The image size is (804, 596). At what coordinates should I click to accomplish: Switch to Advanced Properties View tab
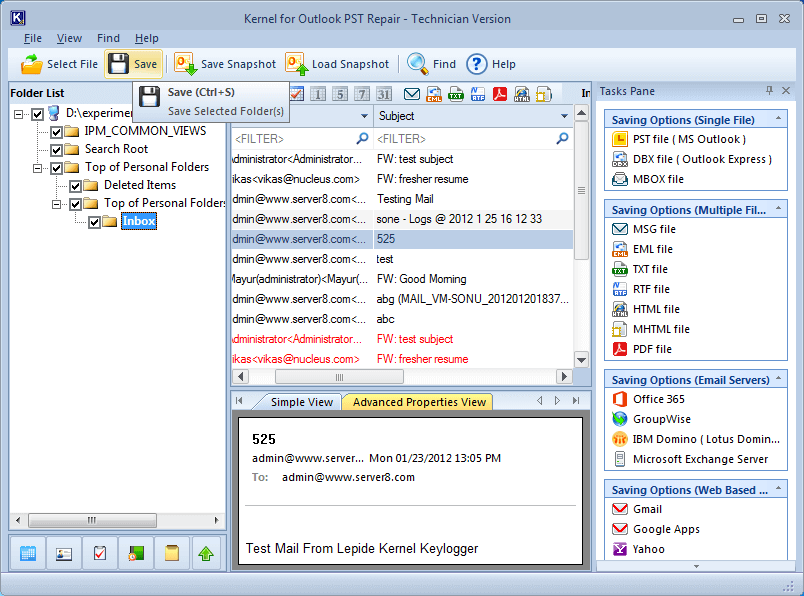419,402
